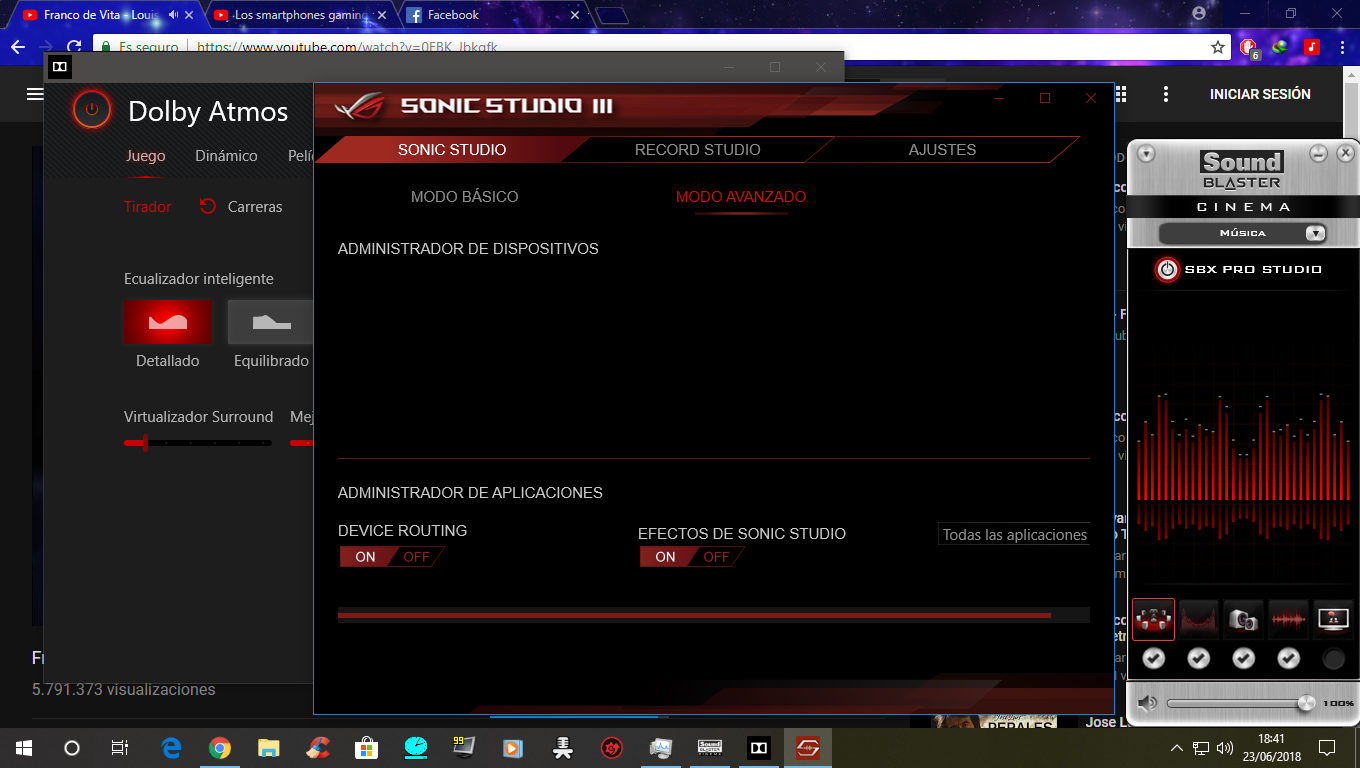Open the Sound Blaster taskbar icon

pos(710,747)
